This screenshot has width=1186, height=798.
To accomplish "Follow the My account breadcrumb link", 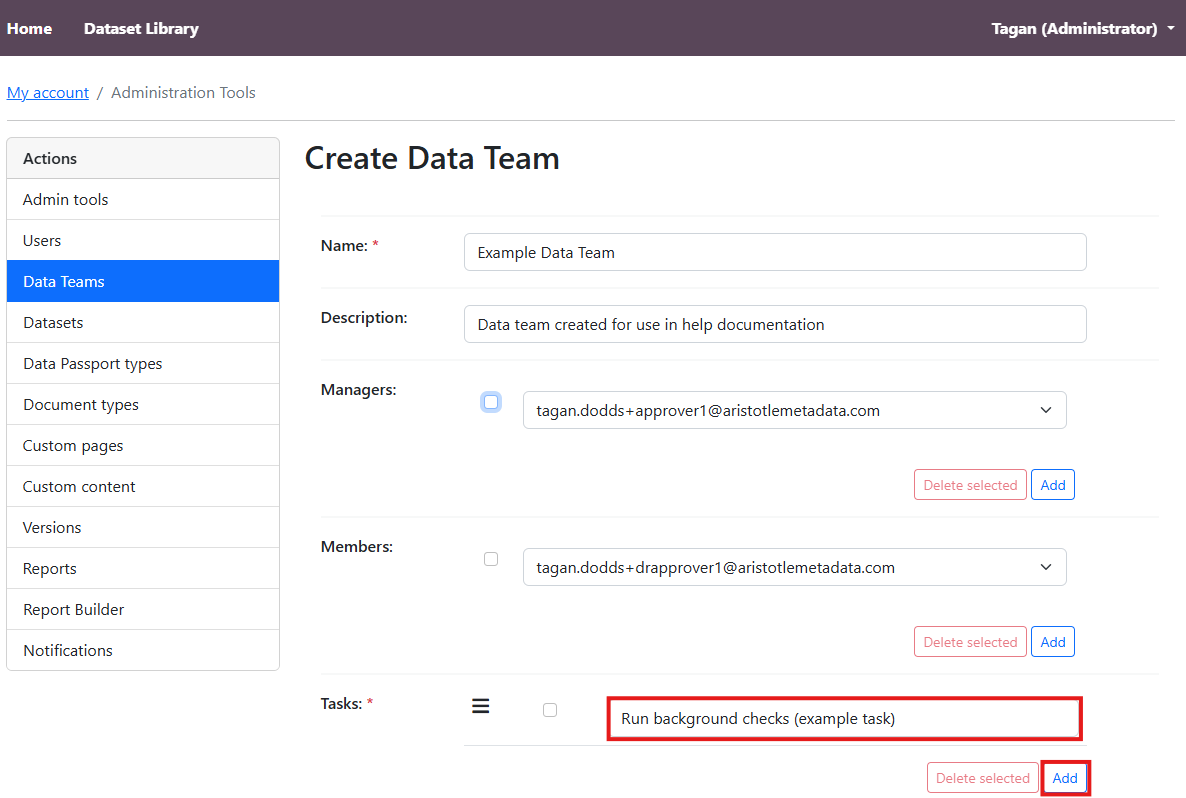I will (48, 92).
